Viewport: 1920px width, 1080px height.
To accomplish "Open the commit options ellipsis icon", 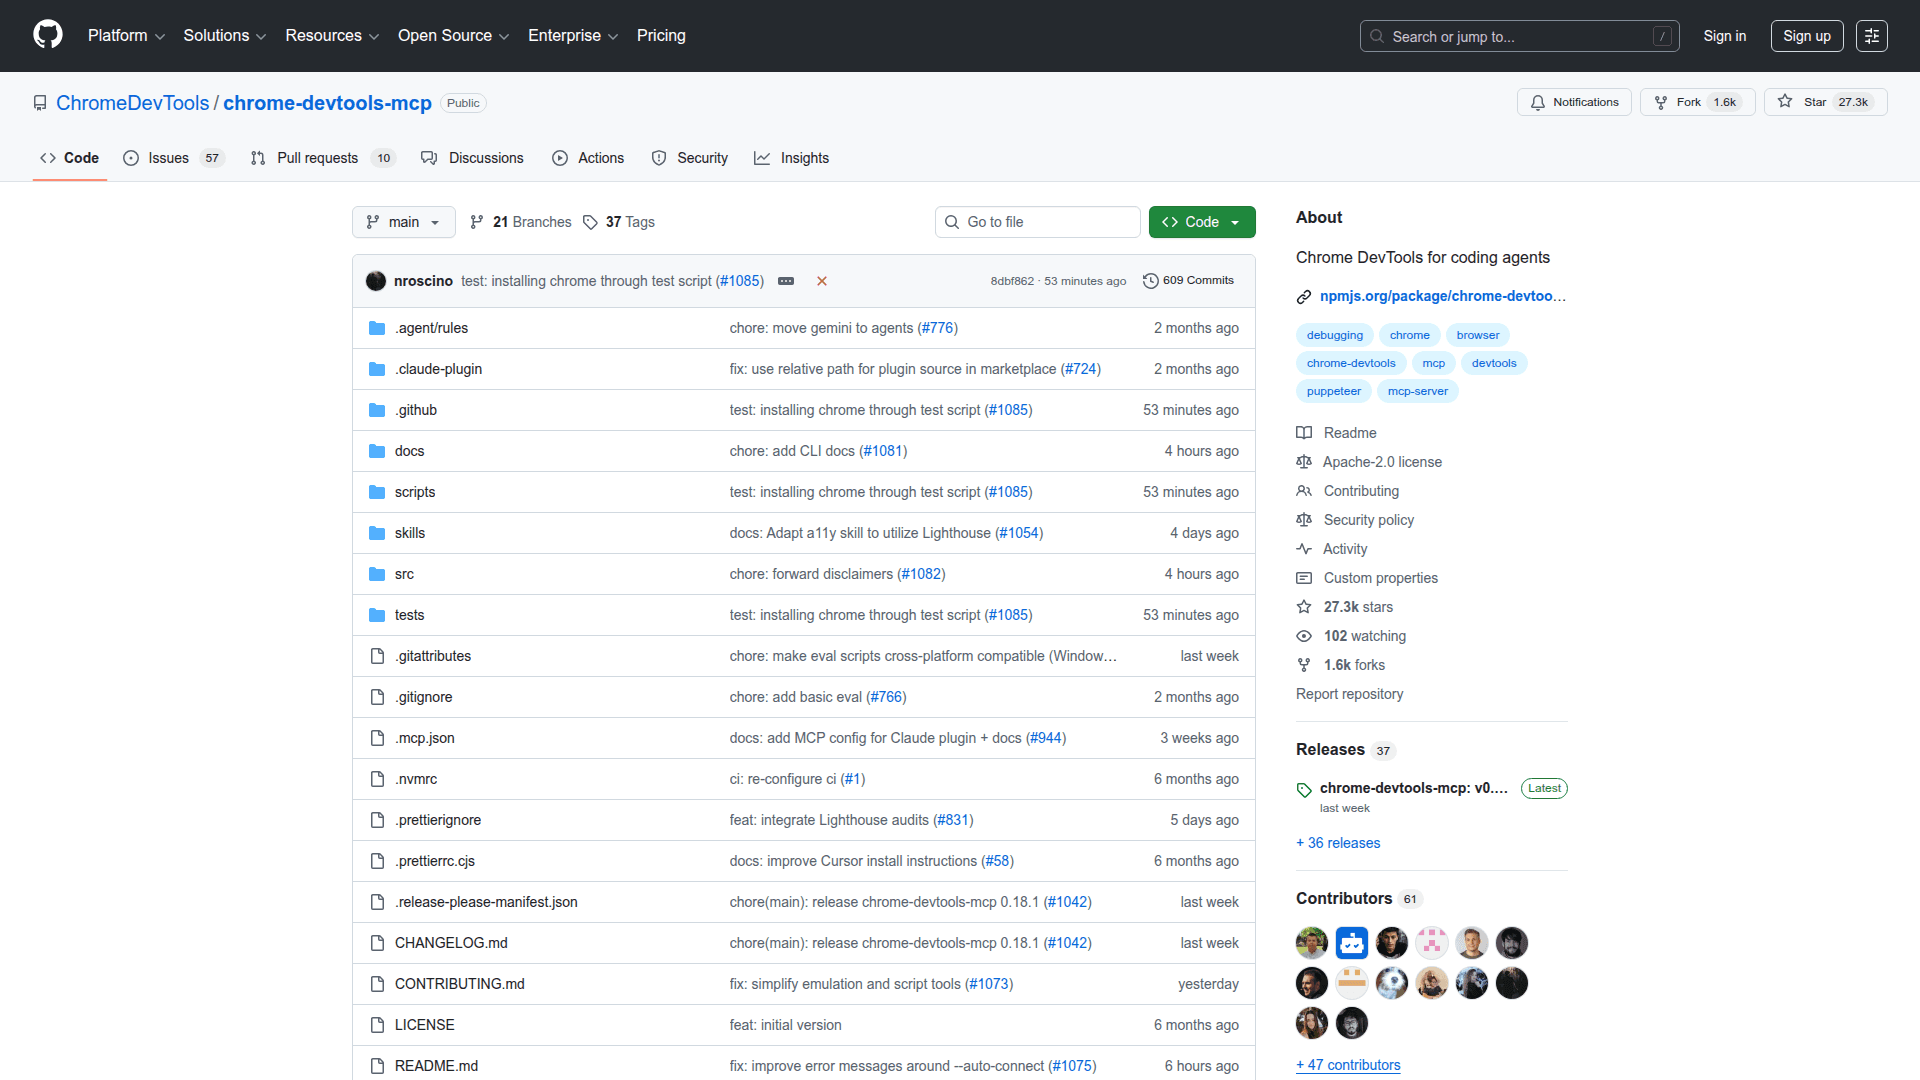I will click(786, 281).
